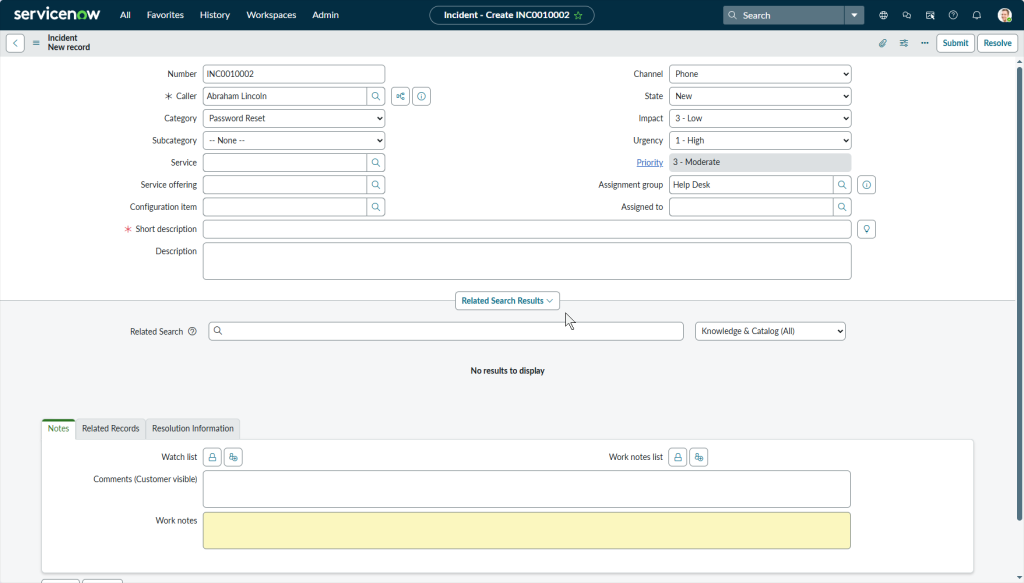Click into the Work notes field
This screenshot has height=583, width=1024.
tap(526, 530)
